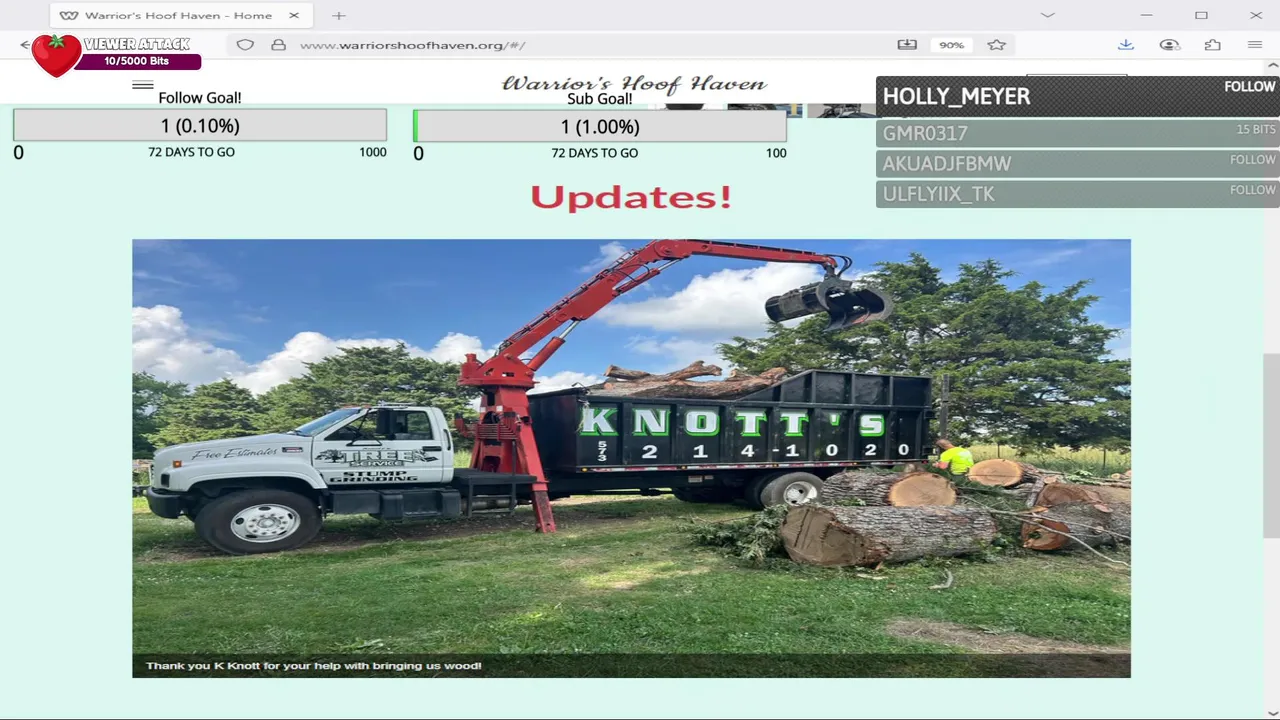Click '72 DAYS TO GO' under Sub Goal

click(594, 153)
